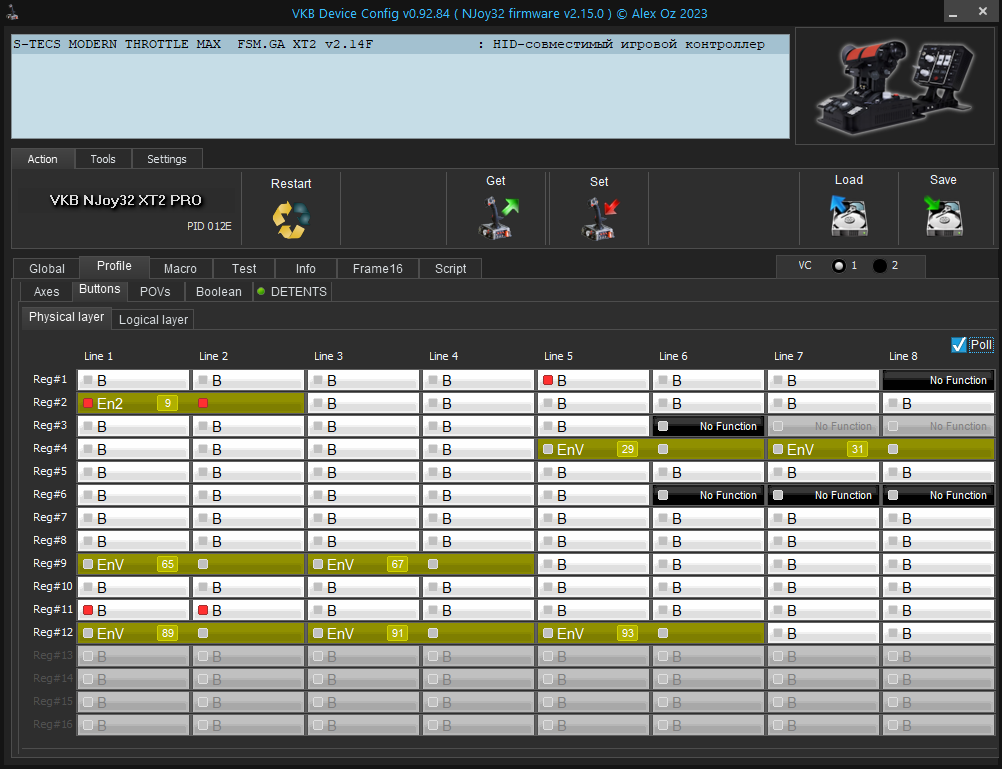The height and width of the screenshot is (769, 1002).
Task: Click the Get joystick icon with green arrow
Action: point(498,217)
